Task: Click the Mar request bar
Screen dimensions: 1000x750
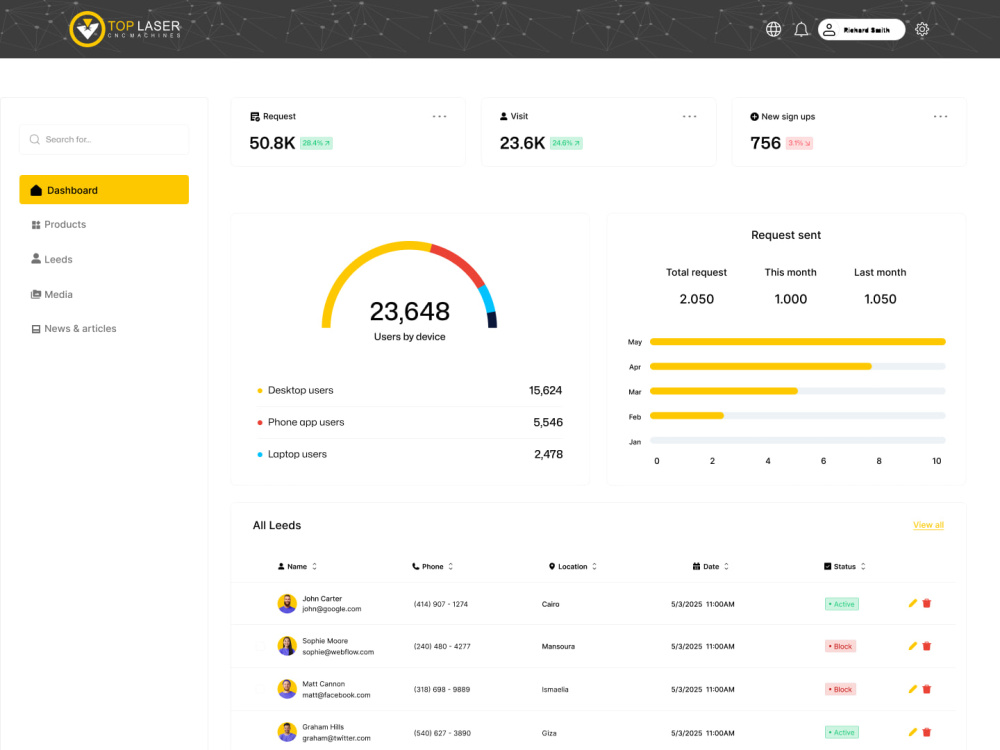Action: [x=724, y=391]
